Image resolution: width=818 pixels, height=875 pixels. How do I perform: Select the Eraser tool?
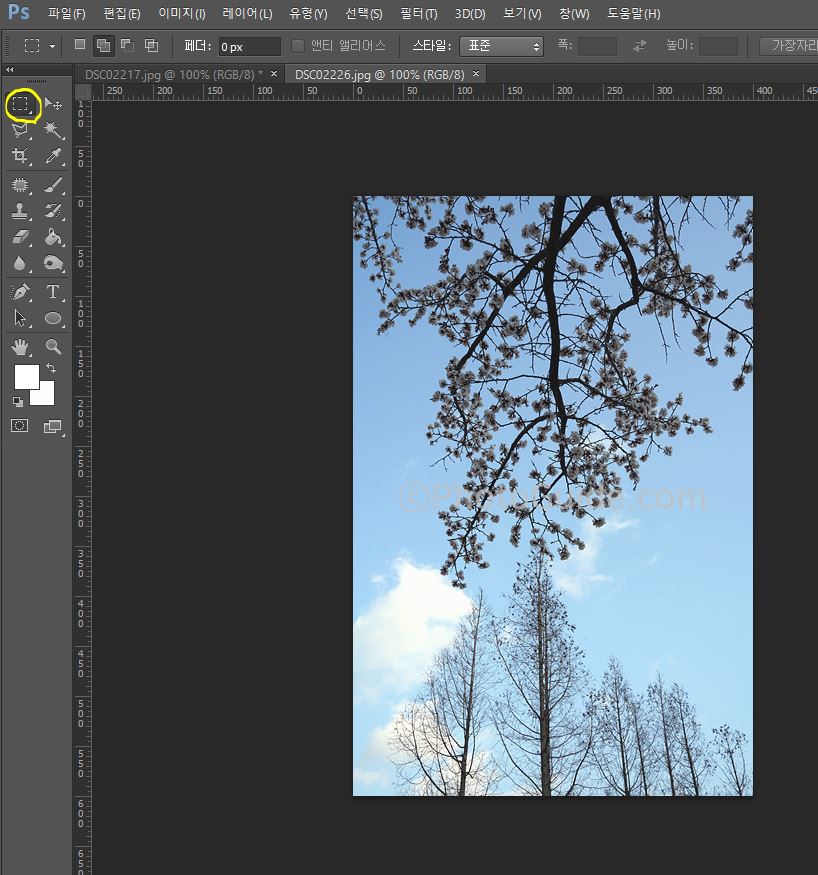[20, 237]
